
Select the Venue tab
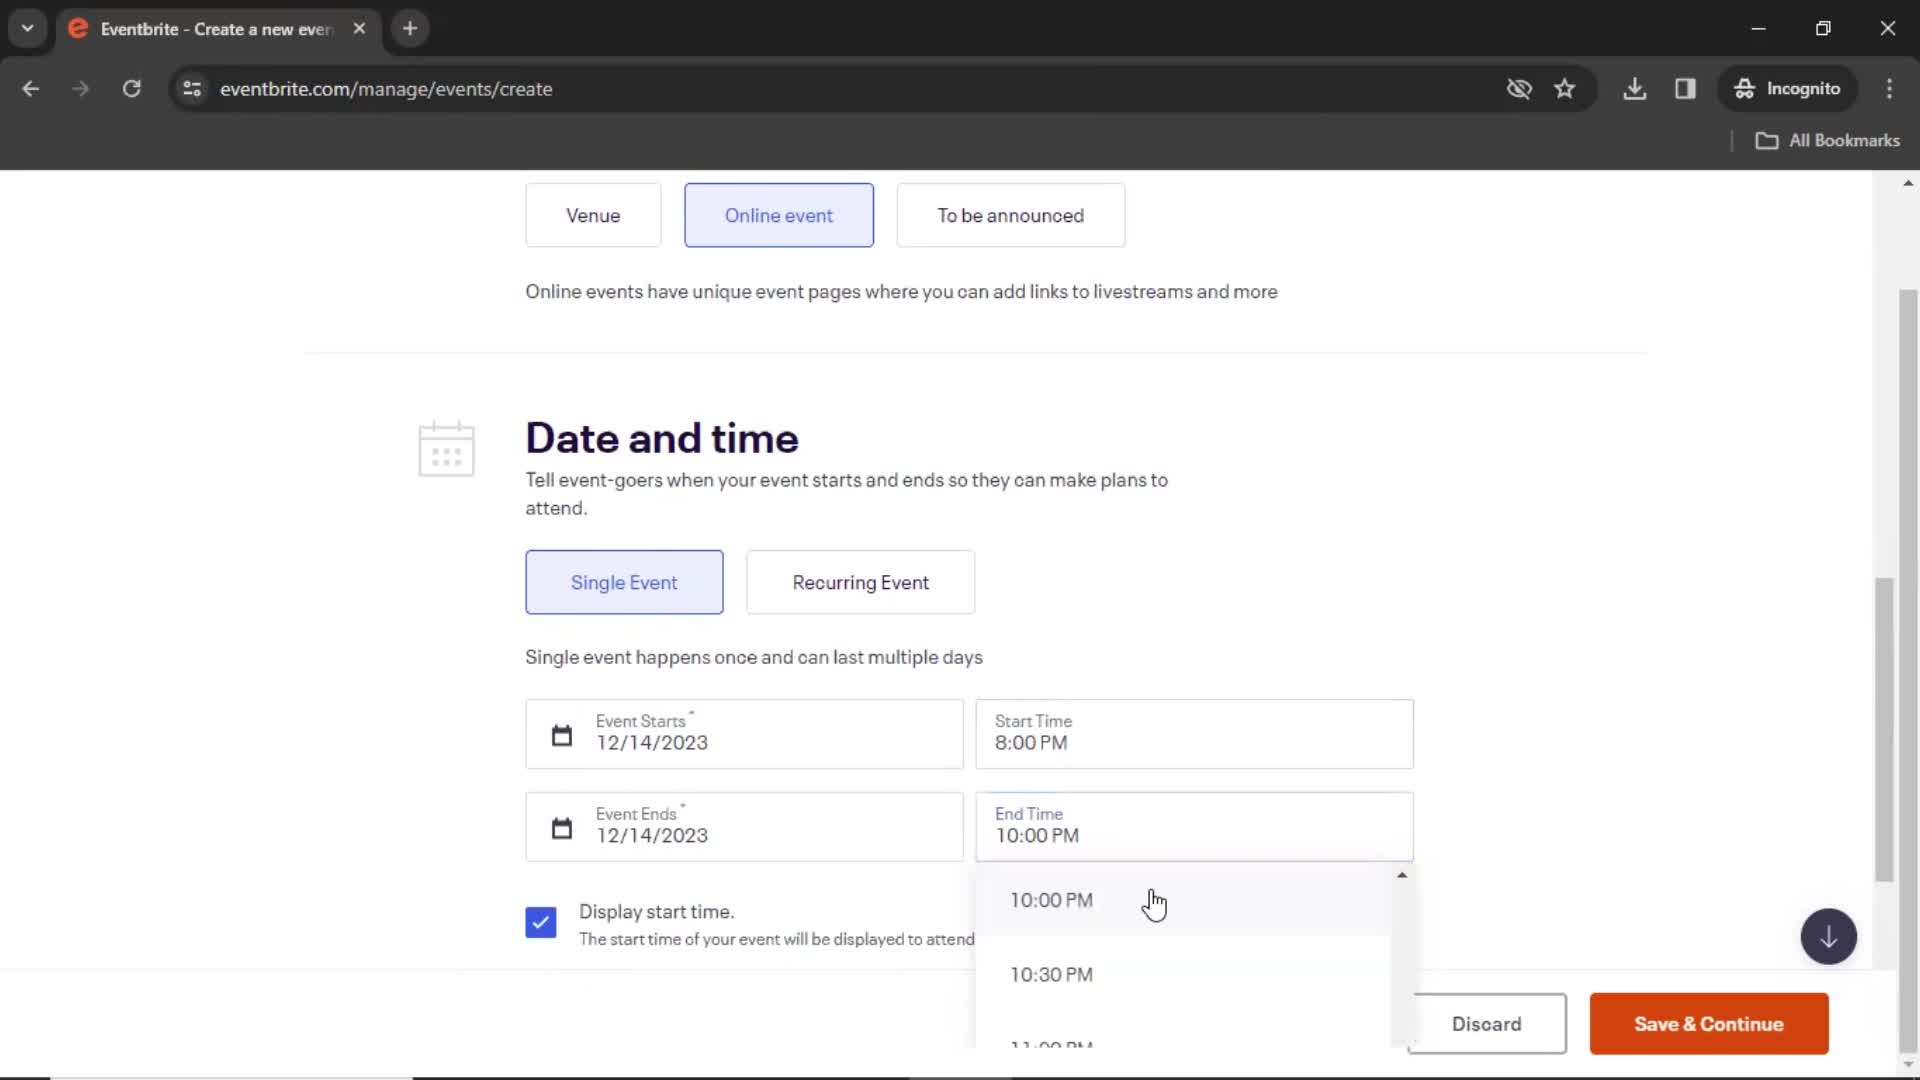(592, 215)
